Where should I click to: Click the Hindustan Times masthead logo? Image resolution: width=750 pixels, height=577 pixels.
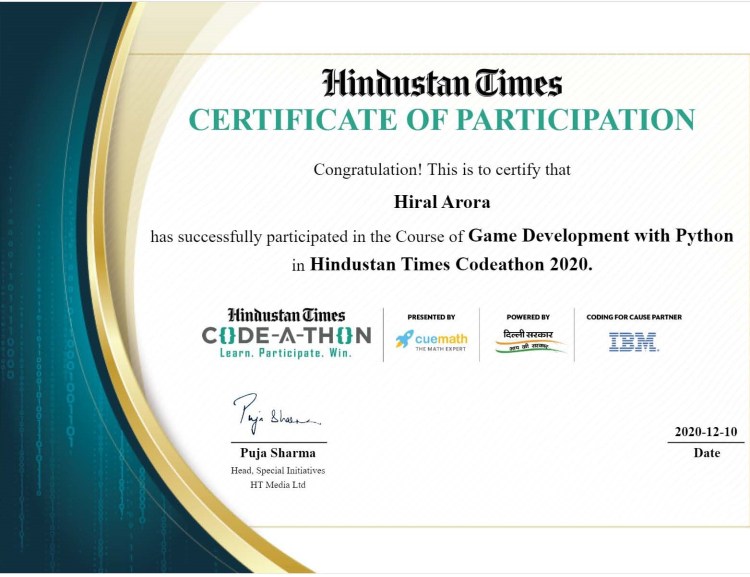coord(441,82)
